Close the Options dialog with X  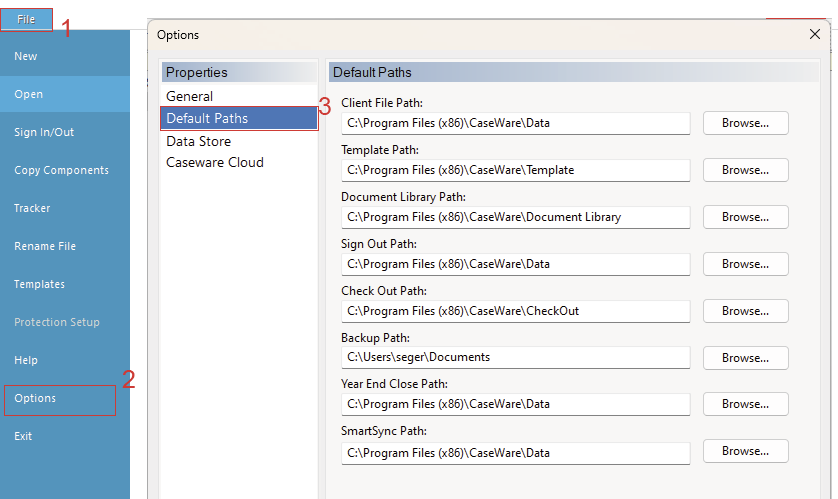(814, 34)
